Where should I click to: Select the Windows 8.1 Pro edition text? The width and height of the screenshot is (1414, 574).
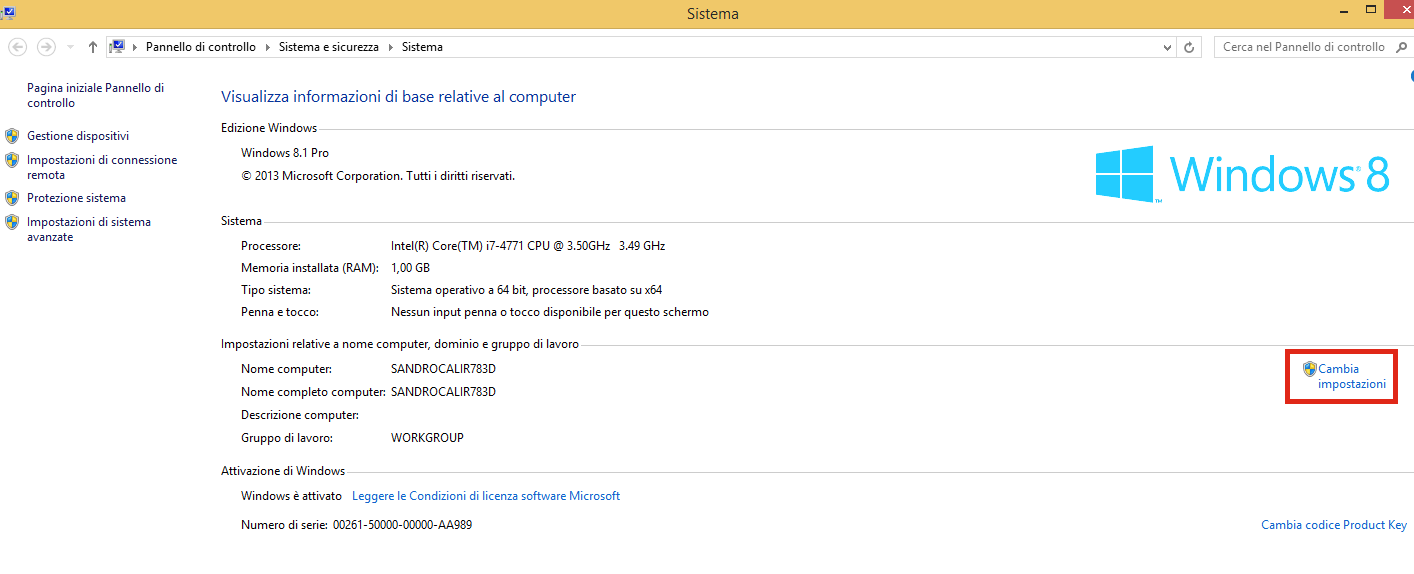click(285, 153)
